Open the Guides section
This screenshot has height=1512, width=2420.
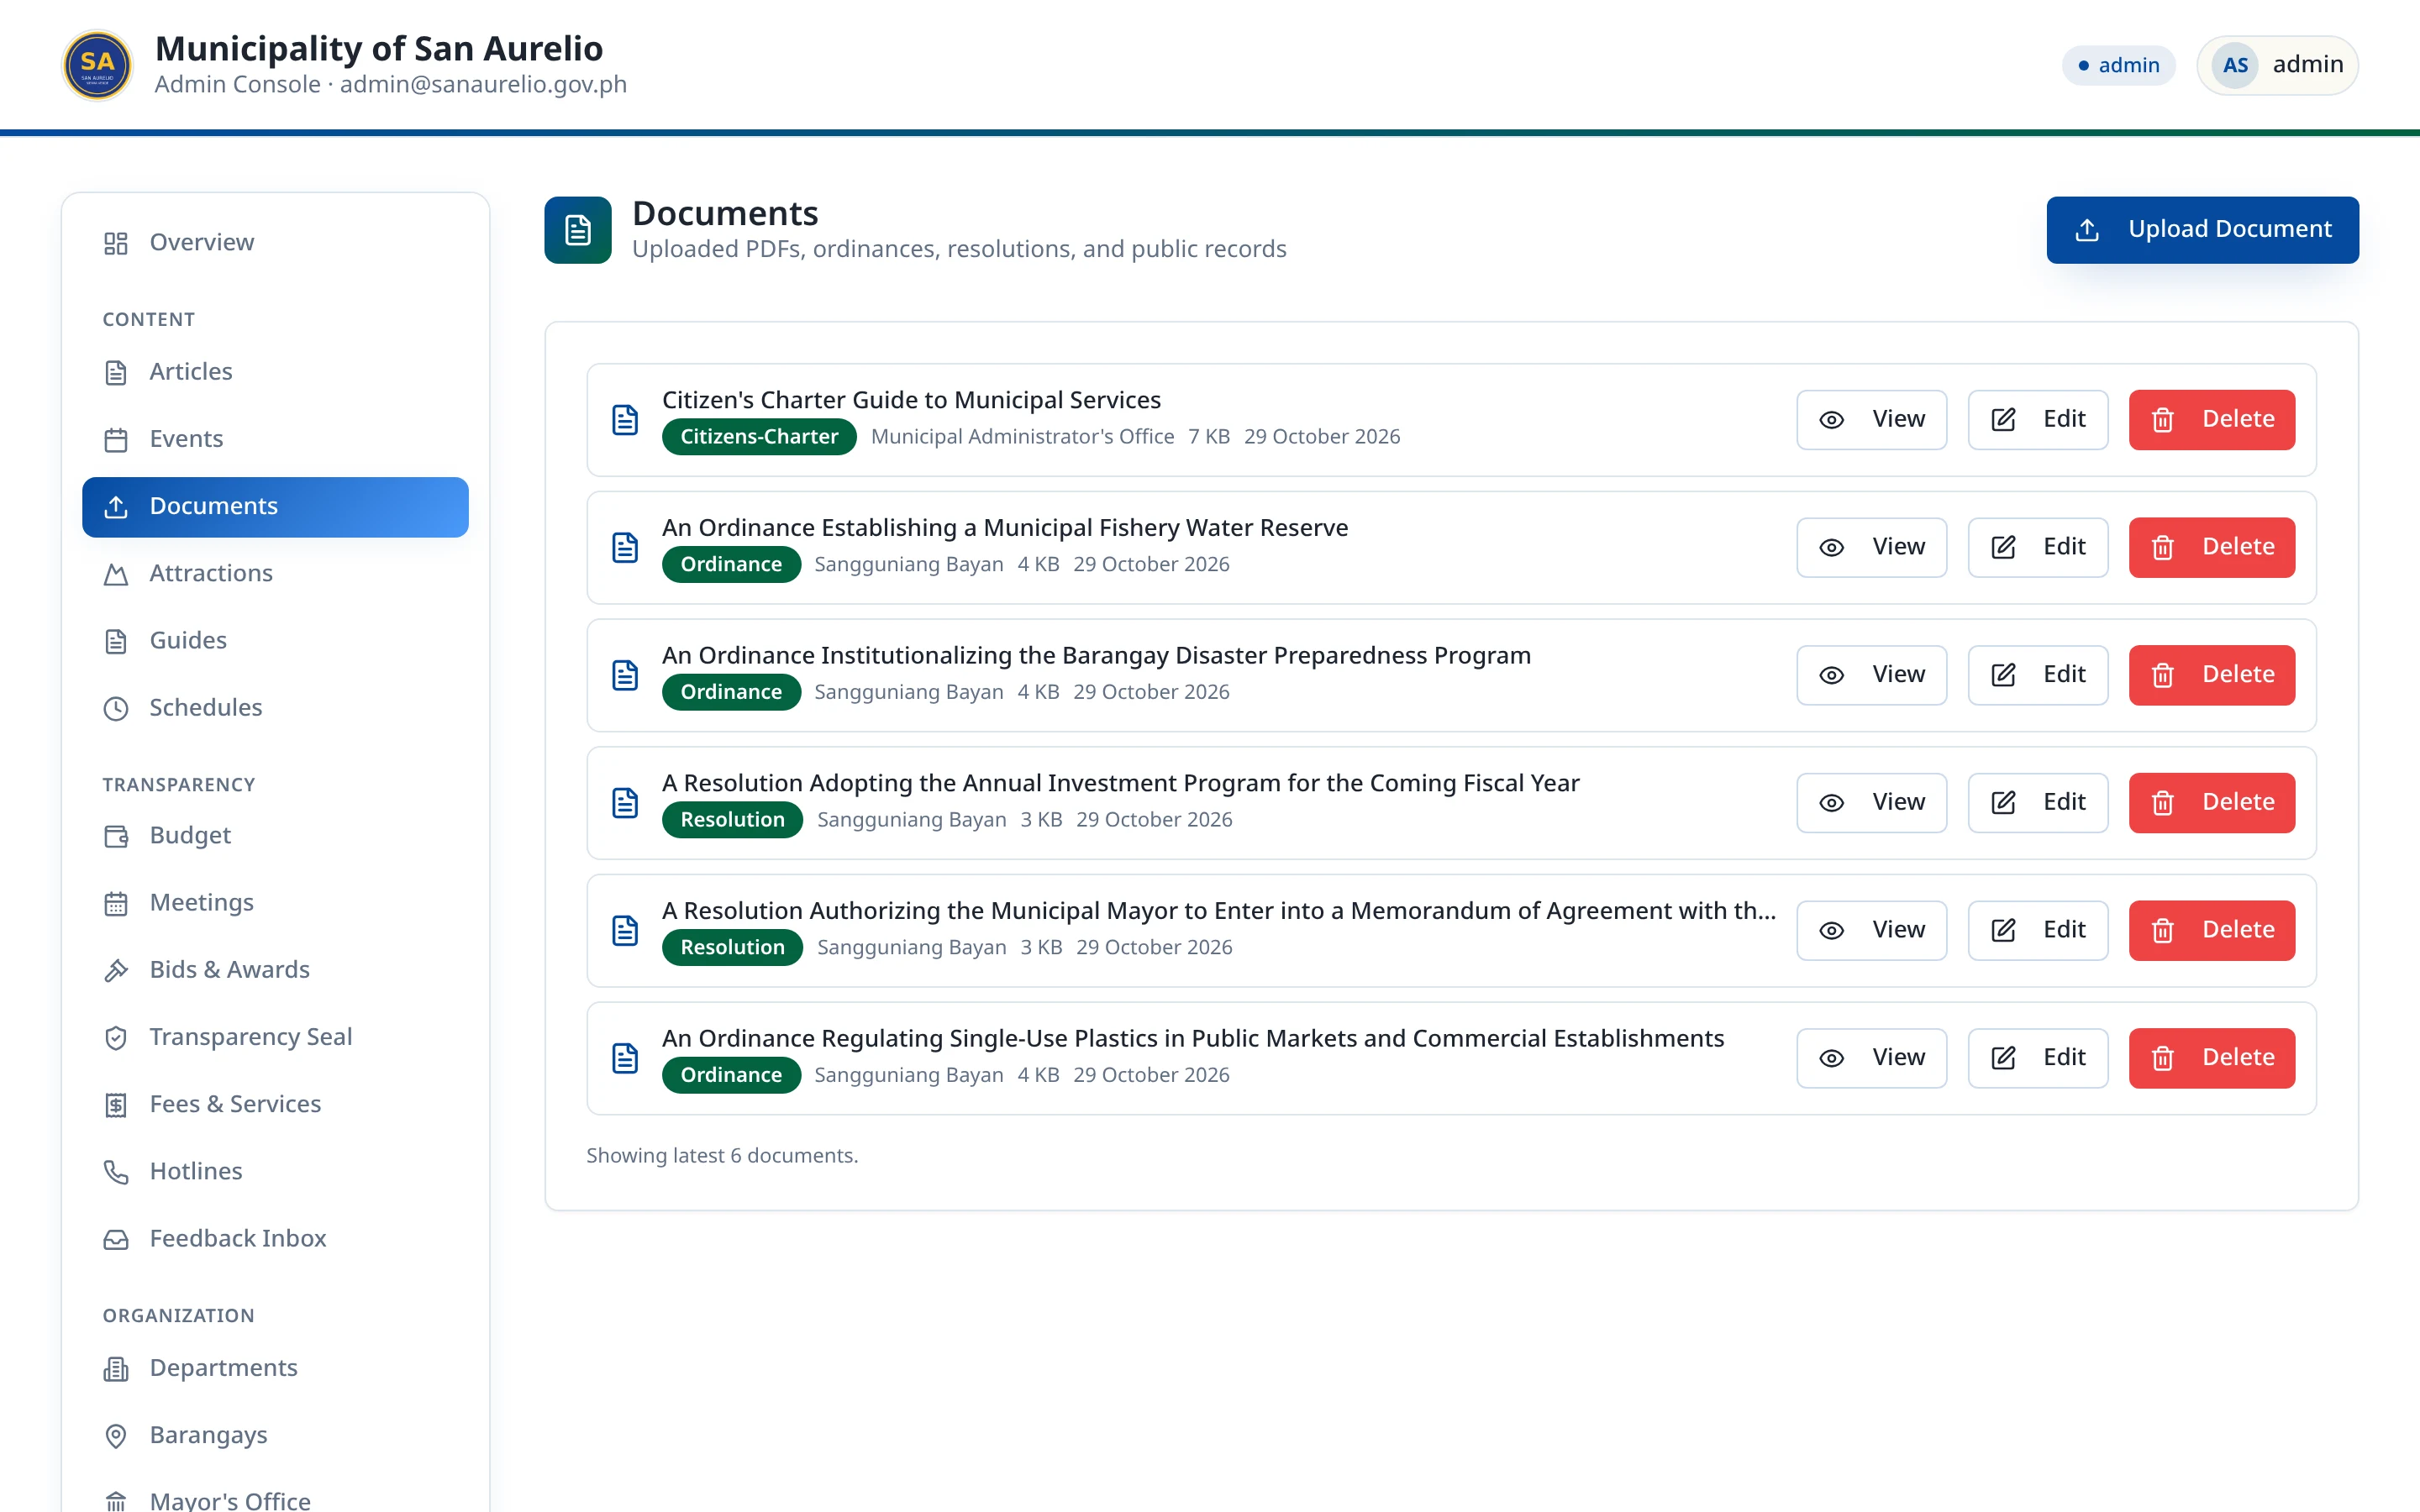(275, 640)
